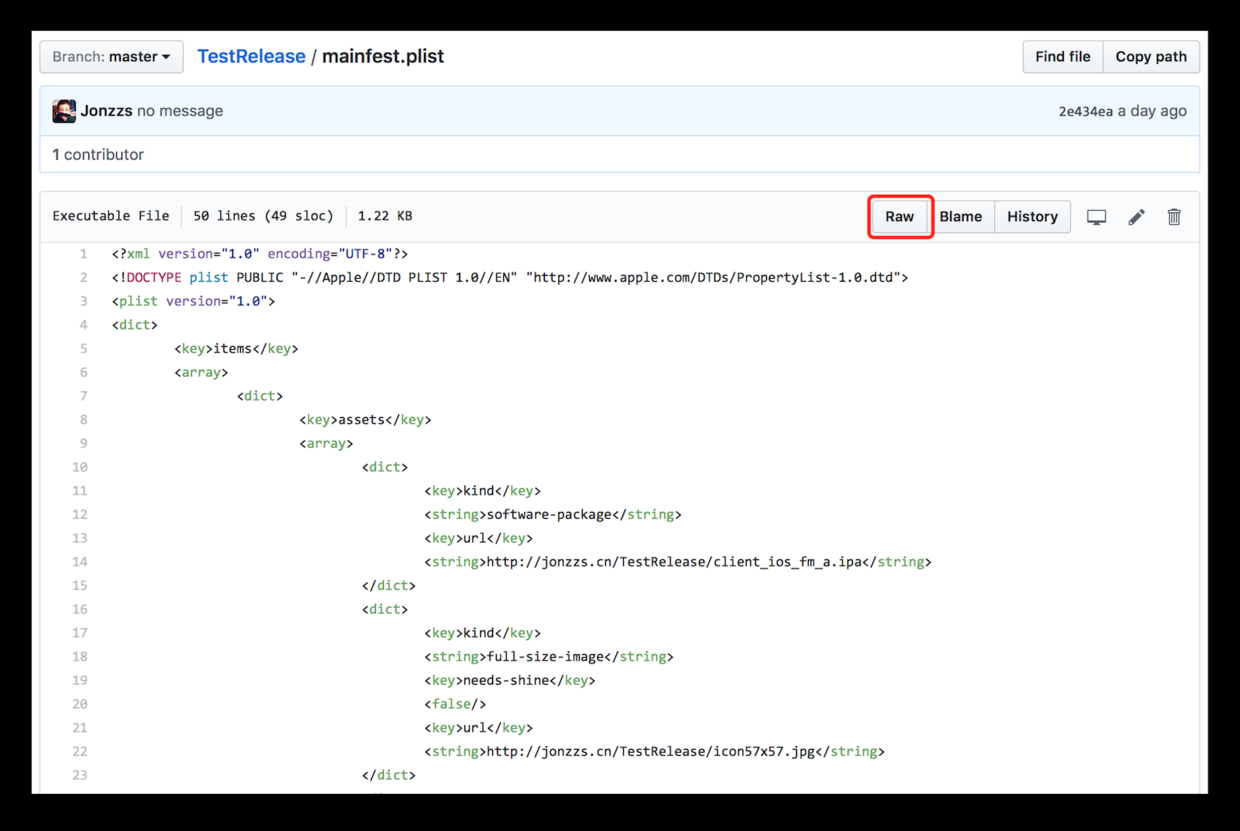This screenshot has width=1240, height=831.
Task: Click line number 5 beside items key
Action: [x=83, y=349]
